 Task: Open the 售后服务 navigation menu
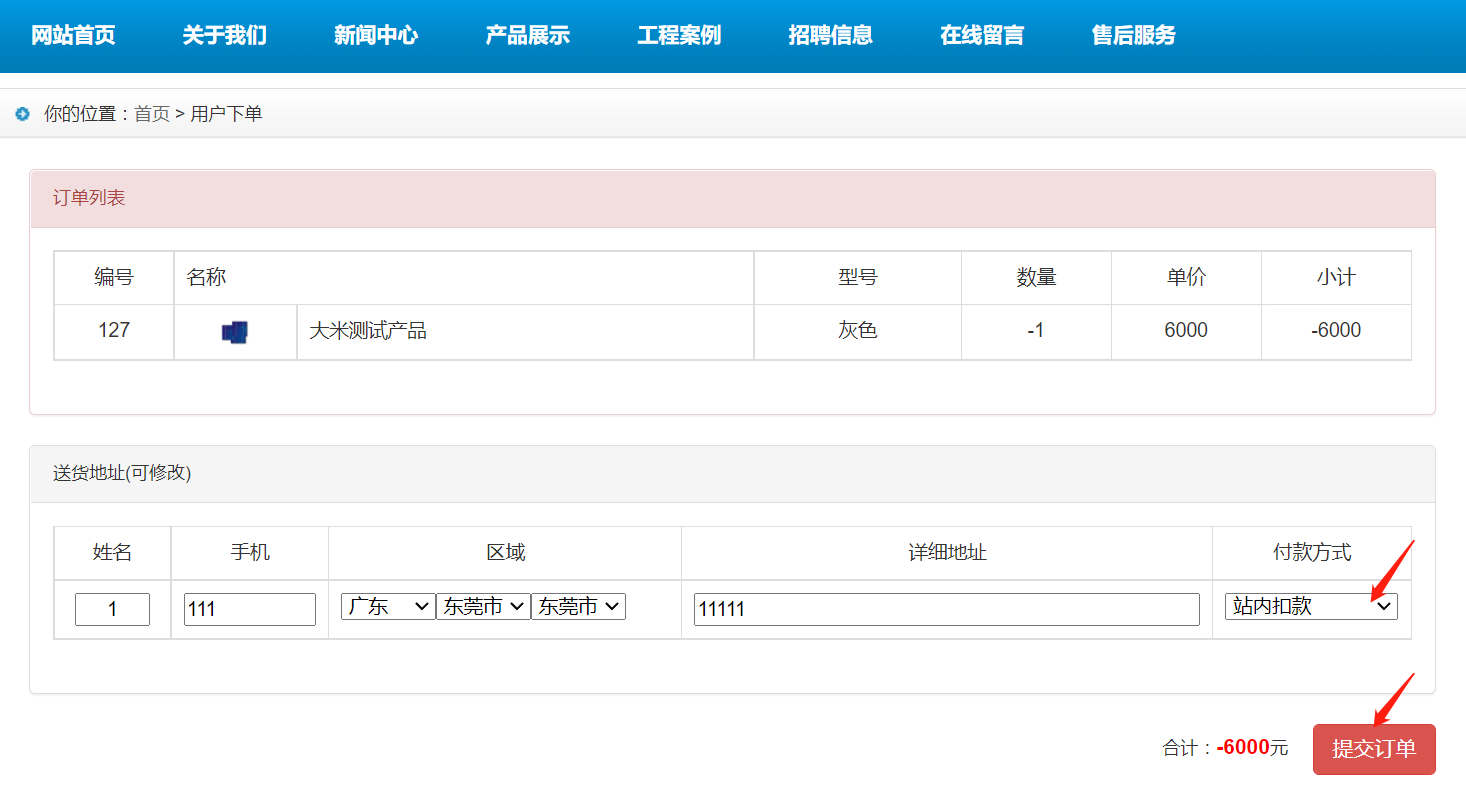pos(1133,35)
